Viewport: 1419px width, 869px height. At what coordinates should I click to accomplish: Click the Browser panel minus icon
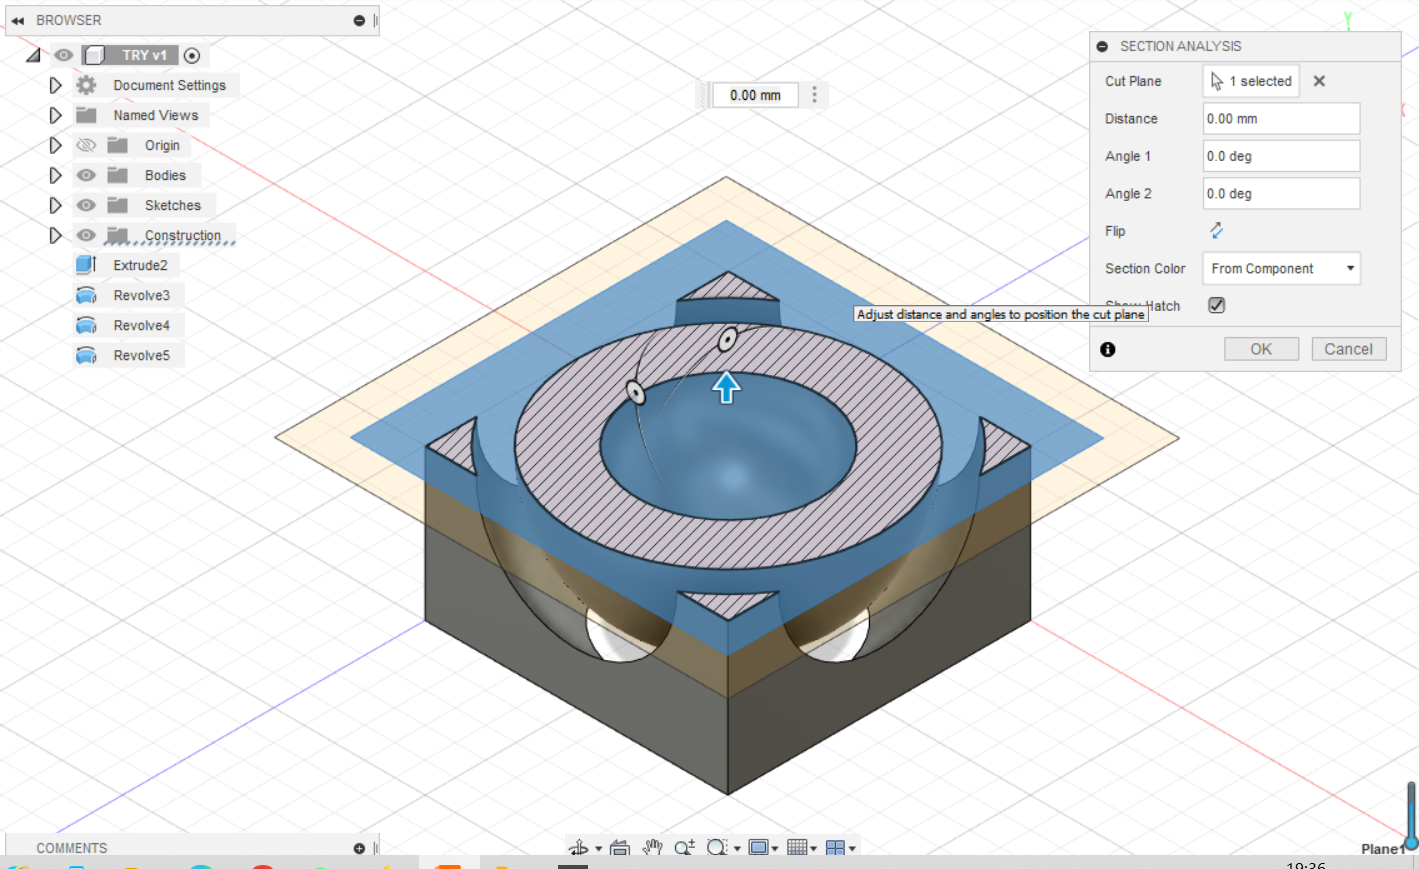click(x=359, y=20)
